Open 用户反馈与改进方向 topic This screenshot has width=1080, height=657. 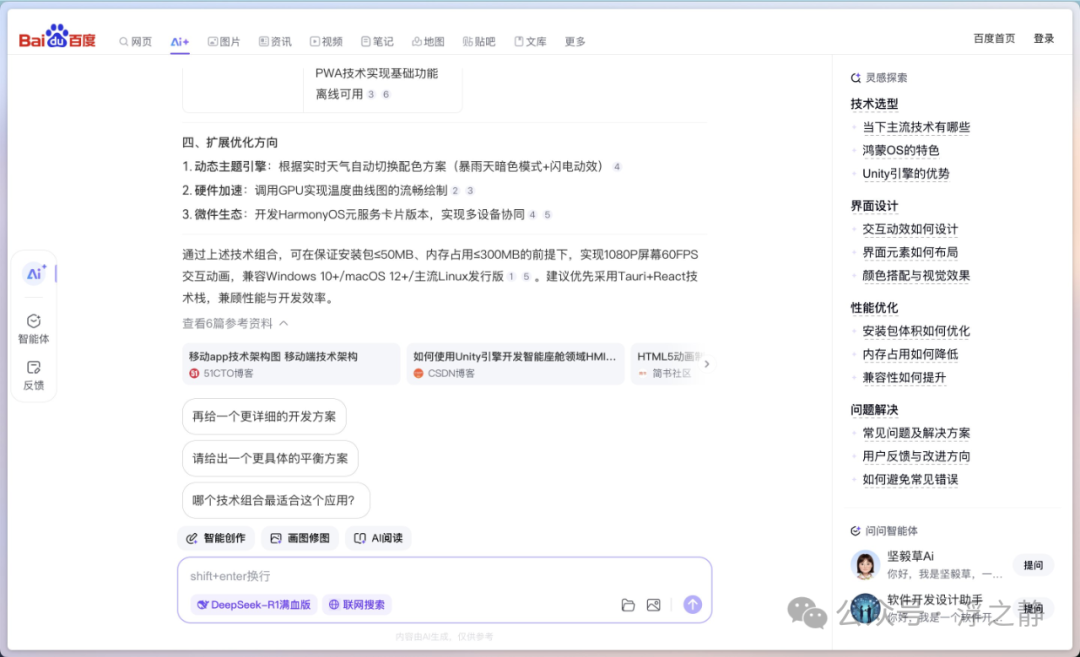click(x=916, y=456)
